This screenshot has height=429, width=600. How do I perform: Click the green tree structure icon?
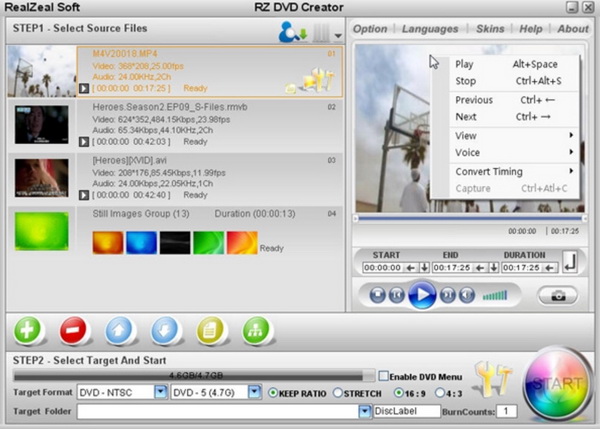click(x=253, y=329)
